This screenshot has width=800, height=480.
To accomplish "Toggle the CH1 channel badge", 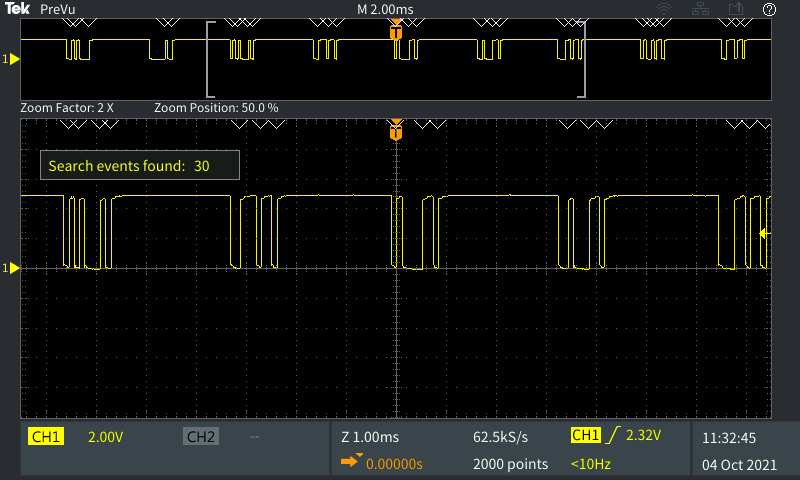I will pyautogui.click(x=46, y=437).
